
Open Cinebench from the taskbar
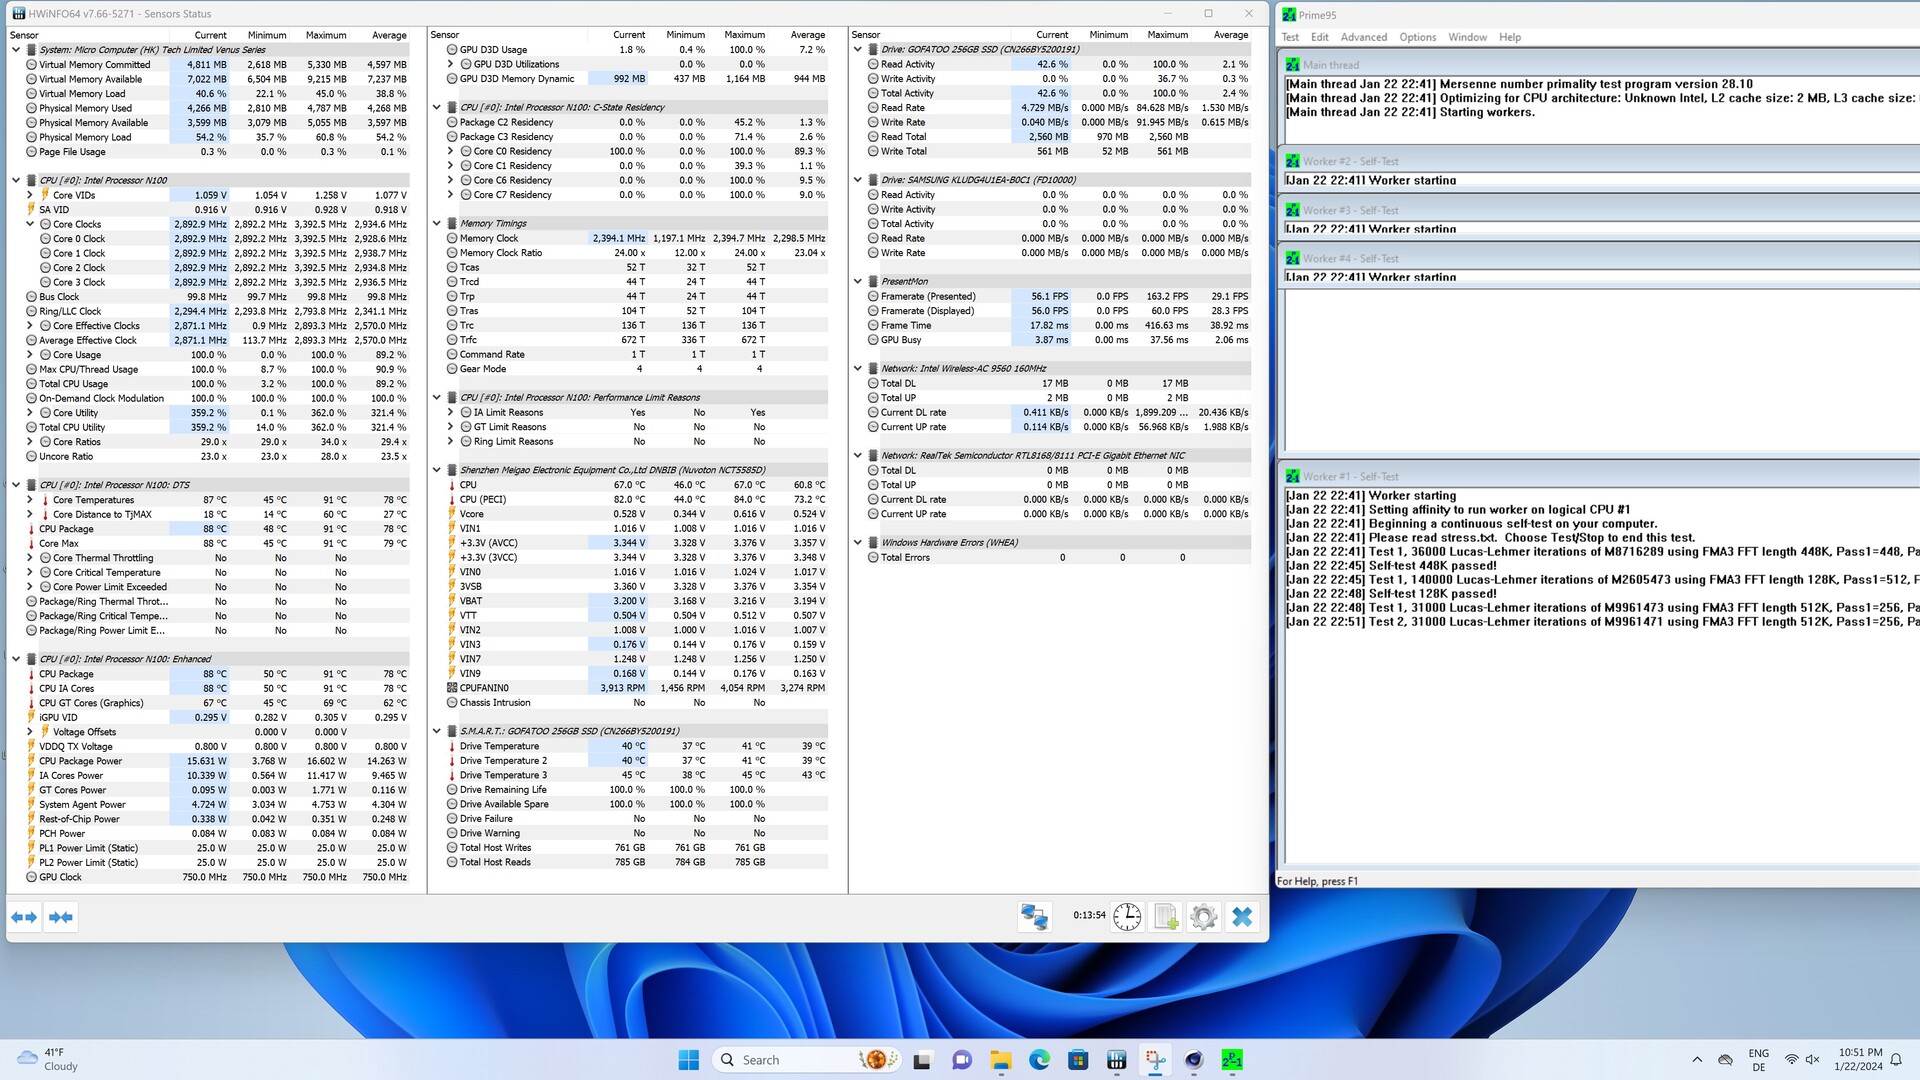pos(1194,1060)
